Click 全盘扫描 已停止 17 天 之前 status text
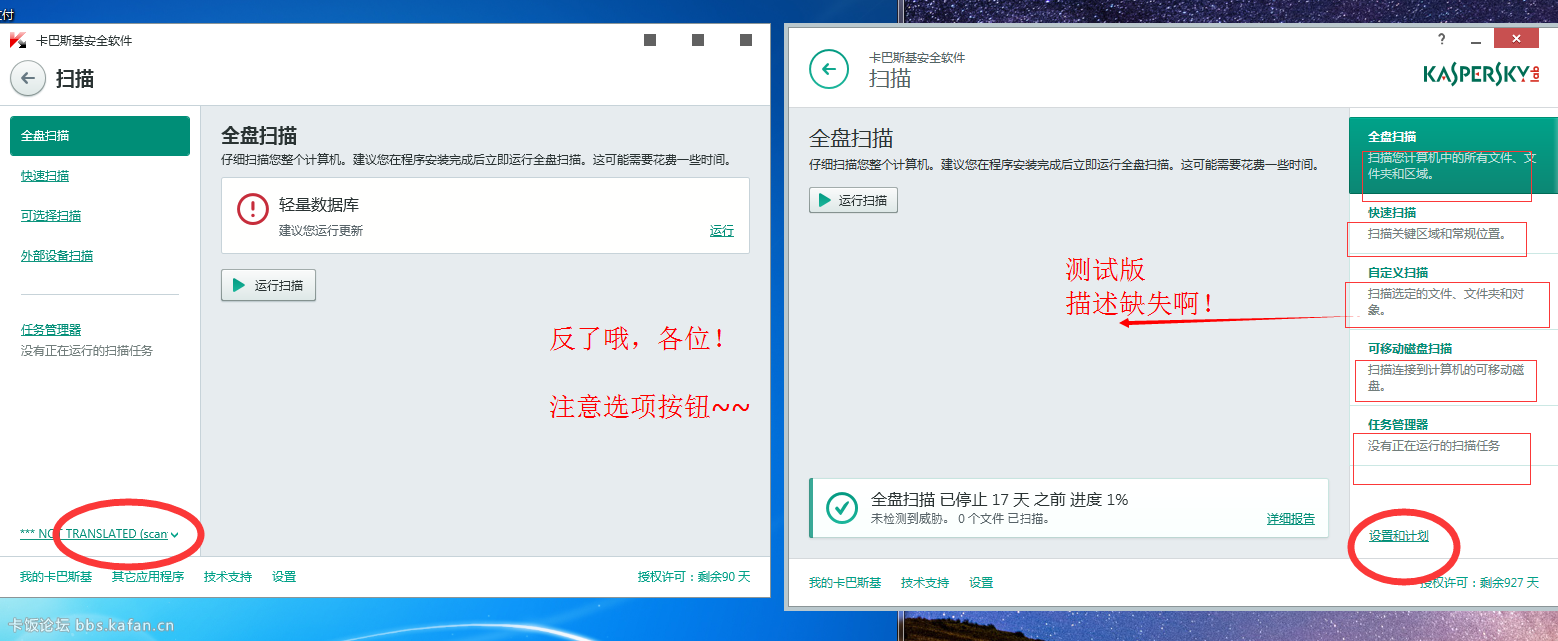The height and width of the screenshot is (641, 1558). coord(1000,499)
